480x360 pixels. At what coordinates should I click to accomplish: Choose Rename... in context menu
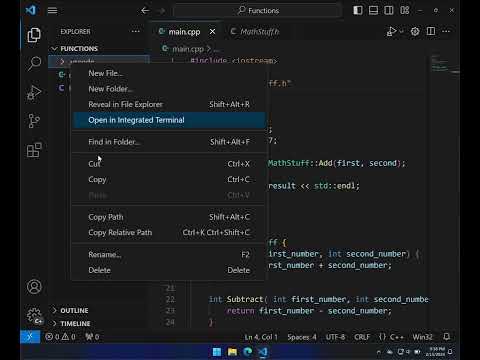coord(169,255)
